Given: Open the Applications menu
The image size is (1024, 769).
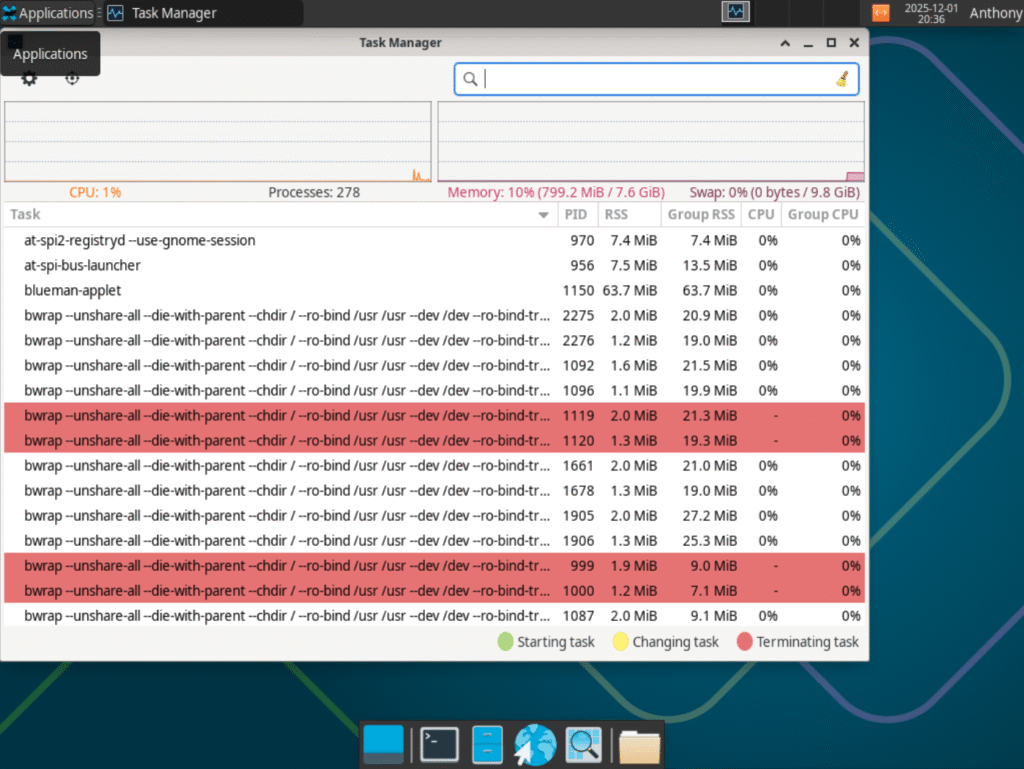Looking at the screenshot, I should pyautogui.click(x=47, y=13).
